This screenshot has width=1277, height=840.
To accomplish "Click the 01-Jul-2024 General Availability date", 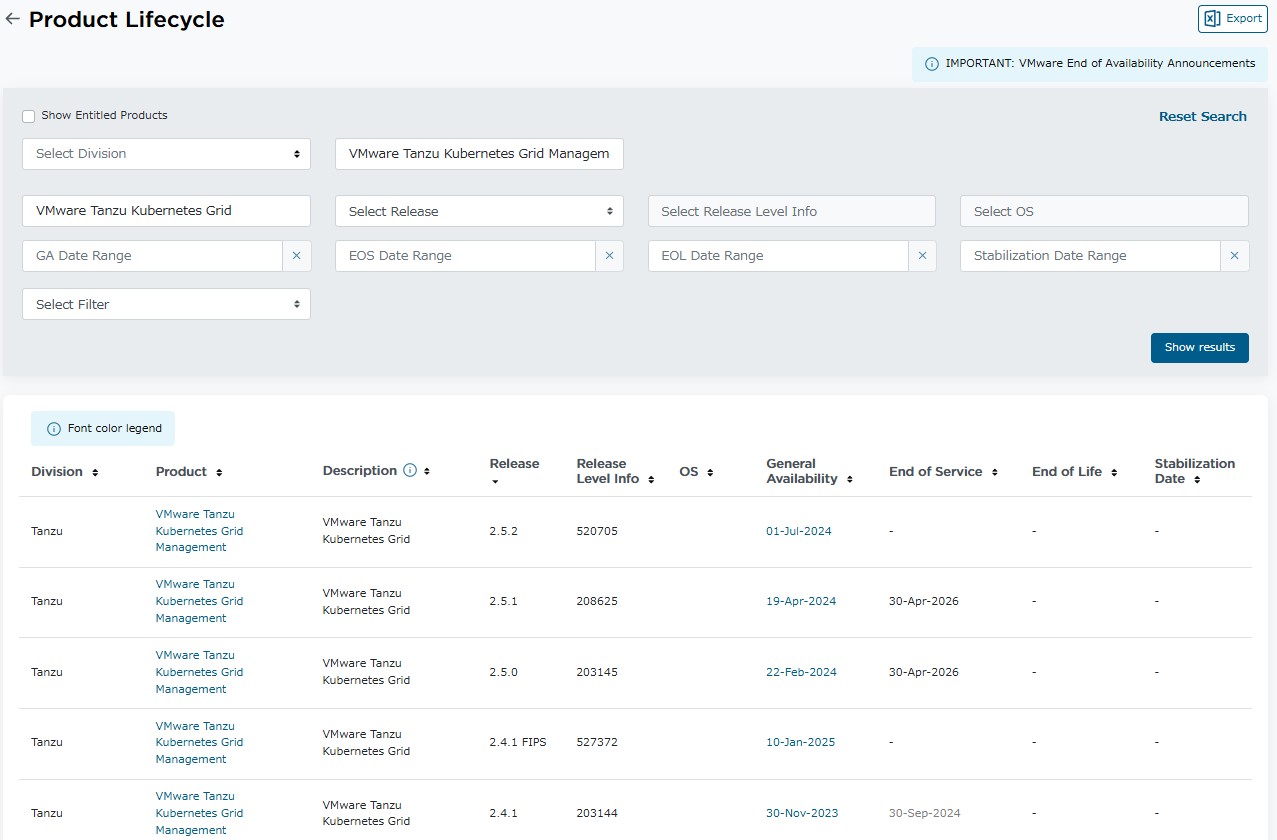I will point(799,531).
